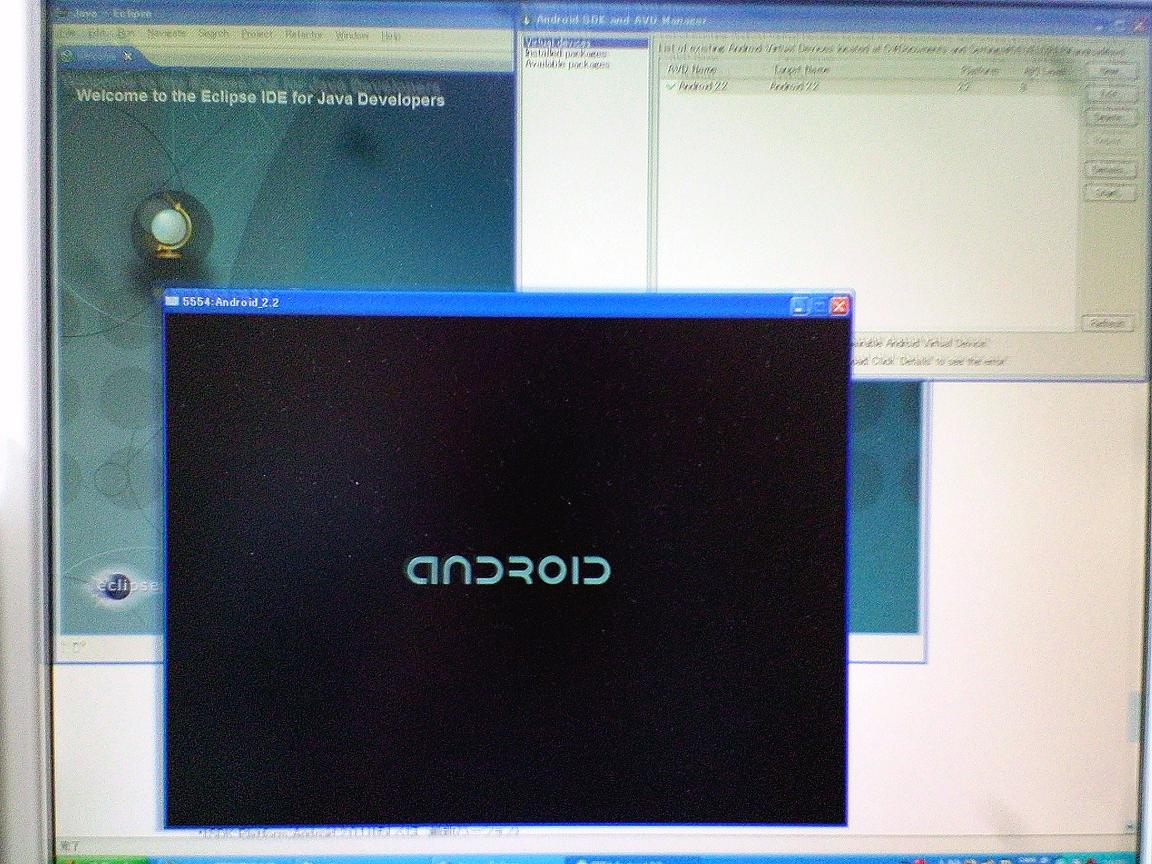Click the Android SDK and AVD Manager title icon
The height and width of the screenshot is (864, 1152).
pyautogui.click(x=527, y=19)
